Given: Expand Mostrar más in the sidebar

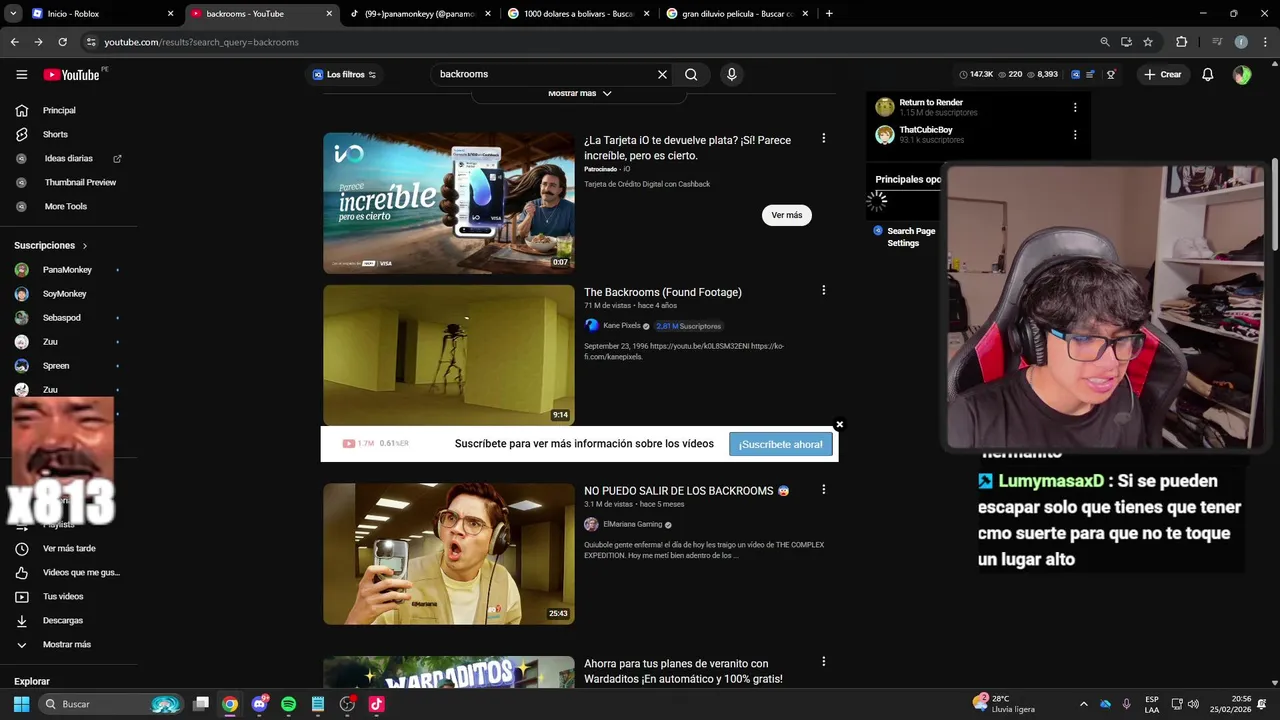Looking at the screenshot, I should (68, 644).
